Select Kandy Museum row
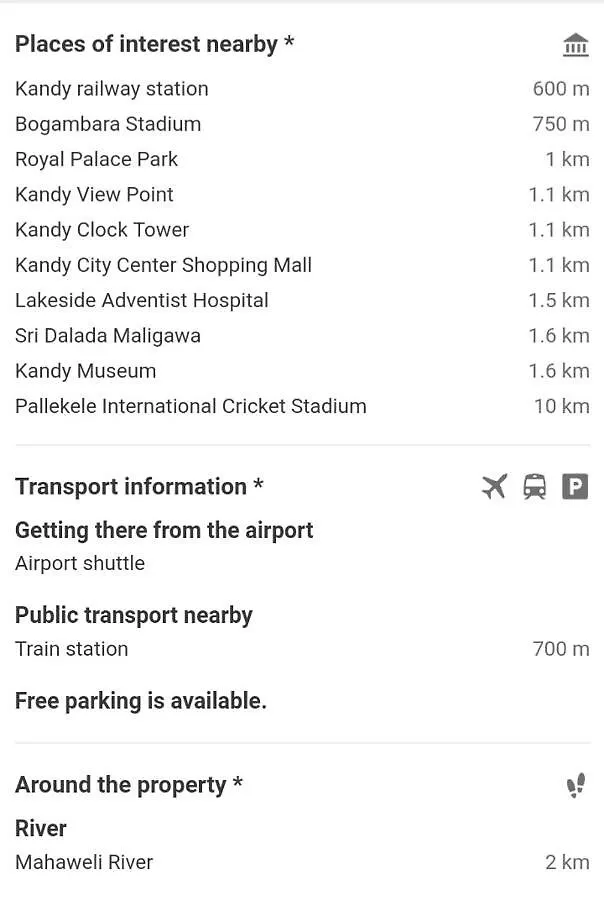The width and height of the screenshot is (604, 900). pos(302,371)
